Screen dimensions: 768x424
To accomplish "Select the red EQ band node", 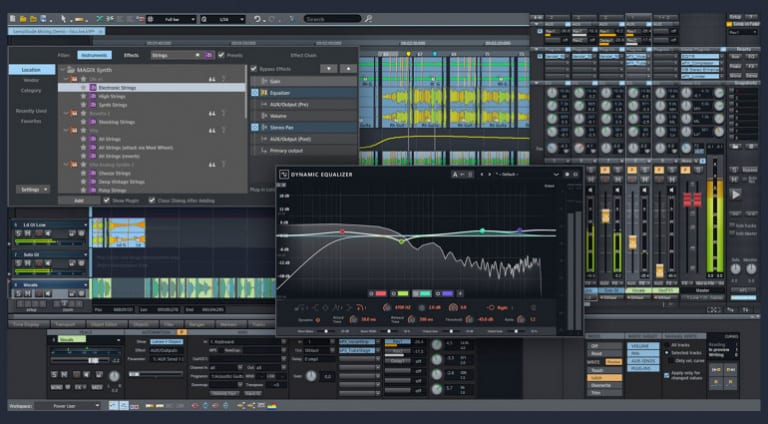I will tap(341, 231).
